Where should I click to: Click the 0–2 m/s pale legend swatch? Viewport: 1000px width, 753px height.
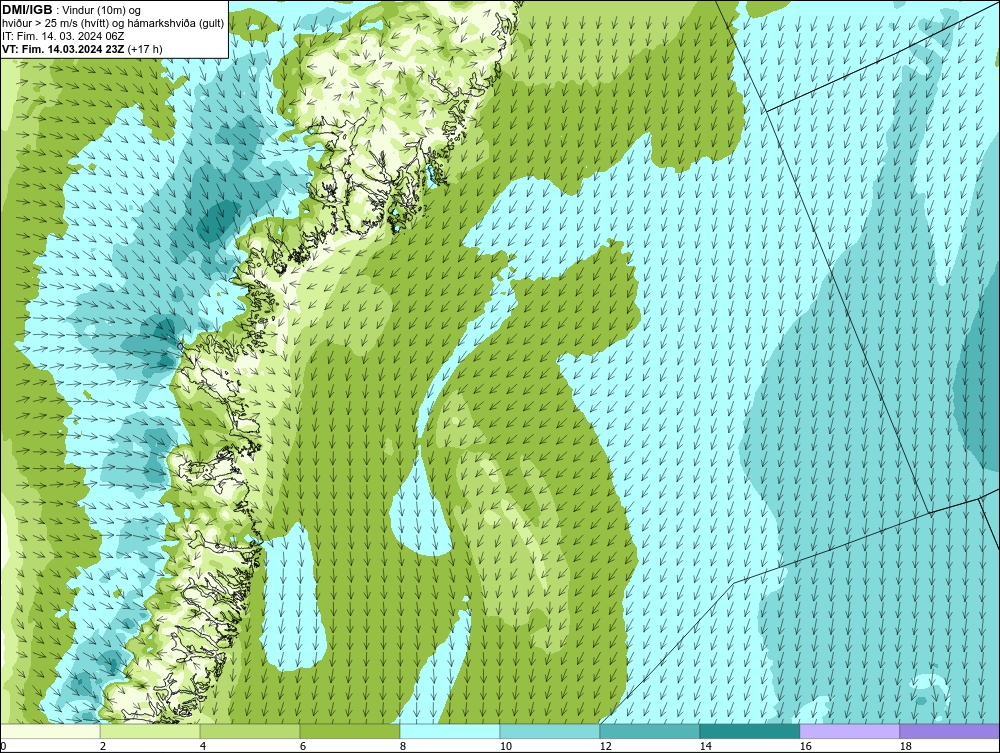[x=50, y=731]
